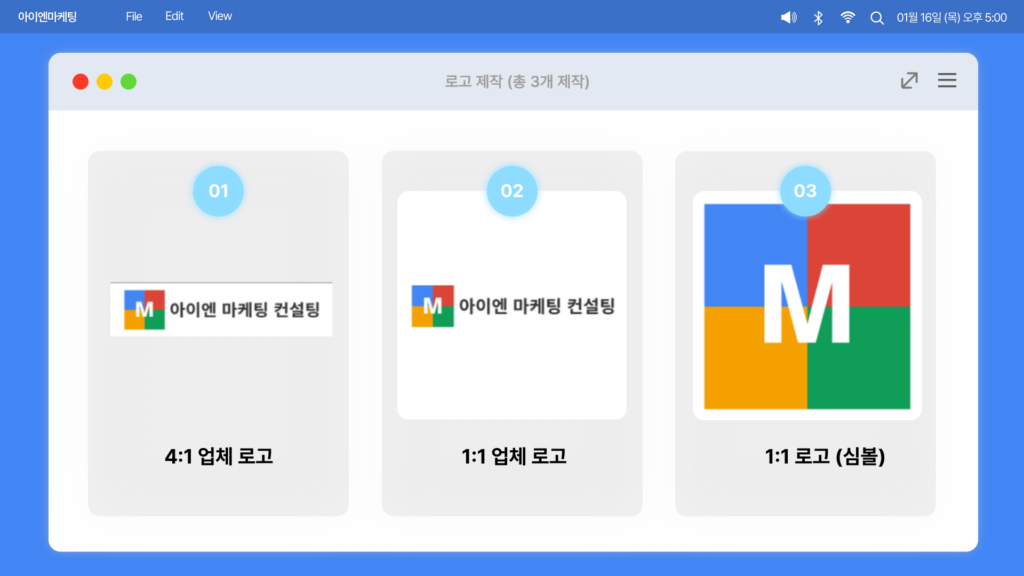This screenshot has height=576, width=1024.
Task: Click the yellow minimize window button
Action: pos(104,82)
